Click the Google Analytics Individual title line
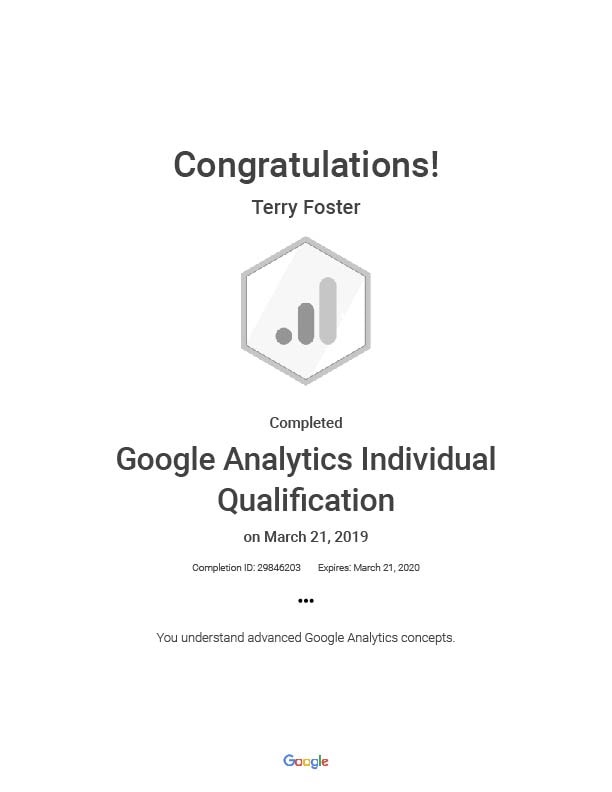This screenshot has width=612, height=792. coord(306,460)
